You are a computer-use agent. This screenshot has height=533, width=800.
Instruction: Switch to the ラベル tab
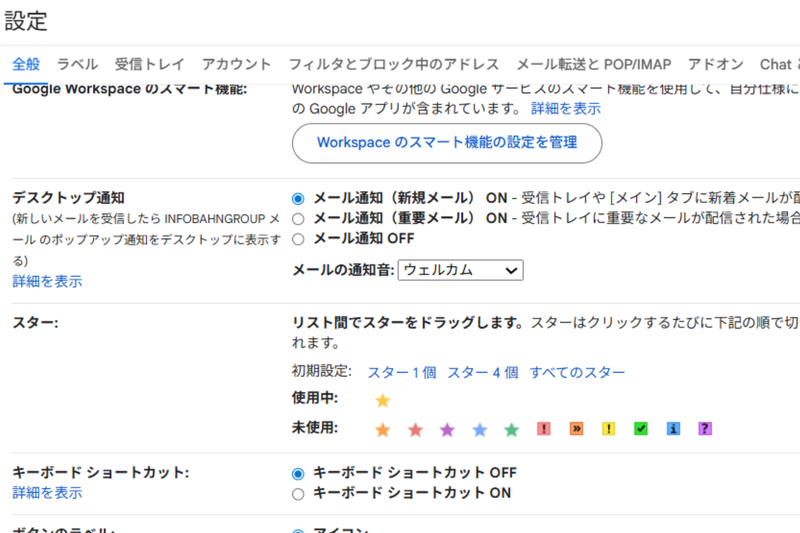click(x=77, y=64)
